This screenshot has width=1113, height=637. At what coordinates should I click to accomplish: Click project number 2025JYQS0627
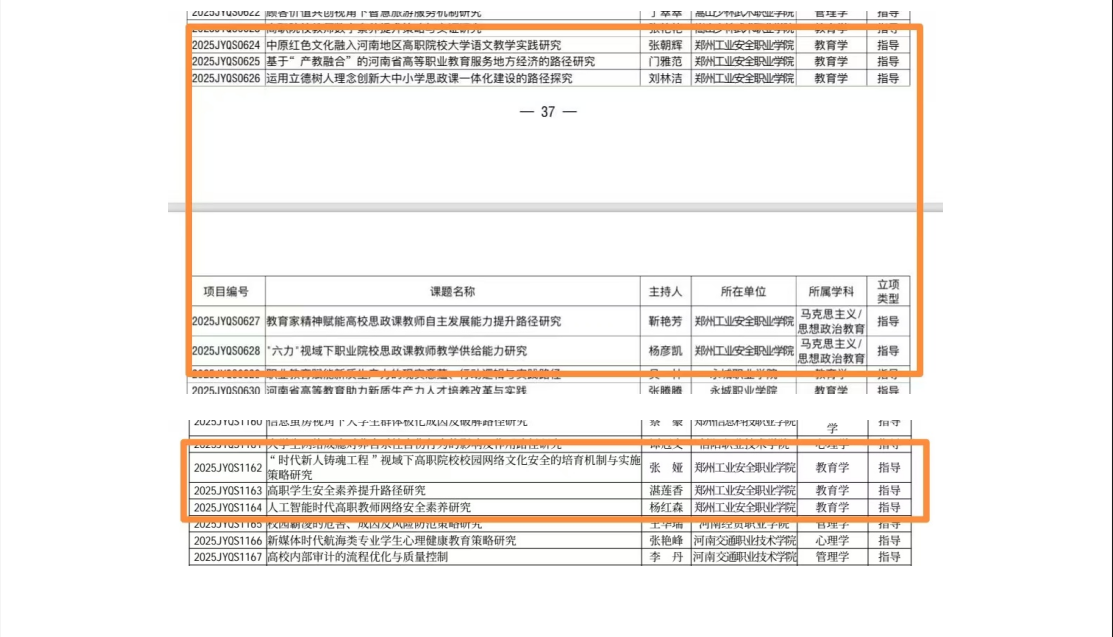pyautogui.click(x=226, y=321)
